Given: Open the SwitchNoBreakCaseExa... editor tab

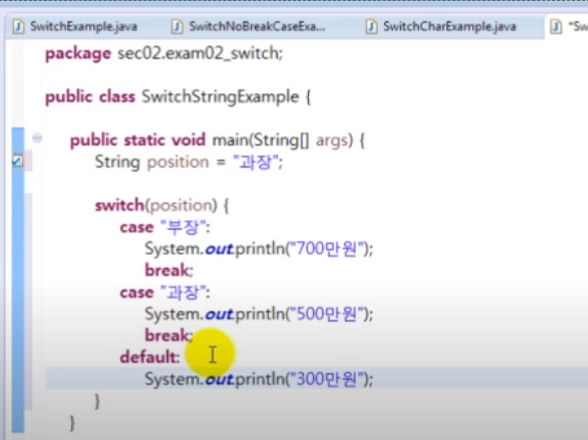Looking at the screenshot, I should click(249, 27).
